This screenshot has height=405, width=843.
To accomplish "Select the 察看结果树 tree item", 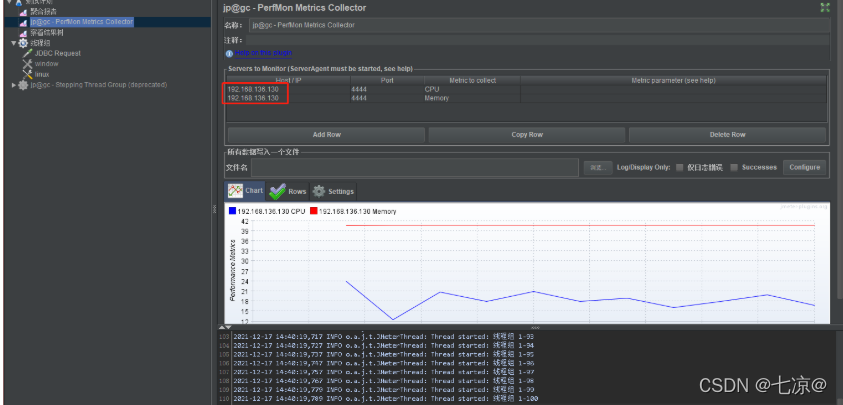I will pos(47,32).
